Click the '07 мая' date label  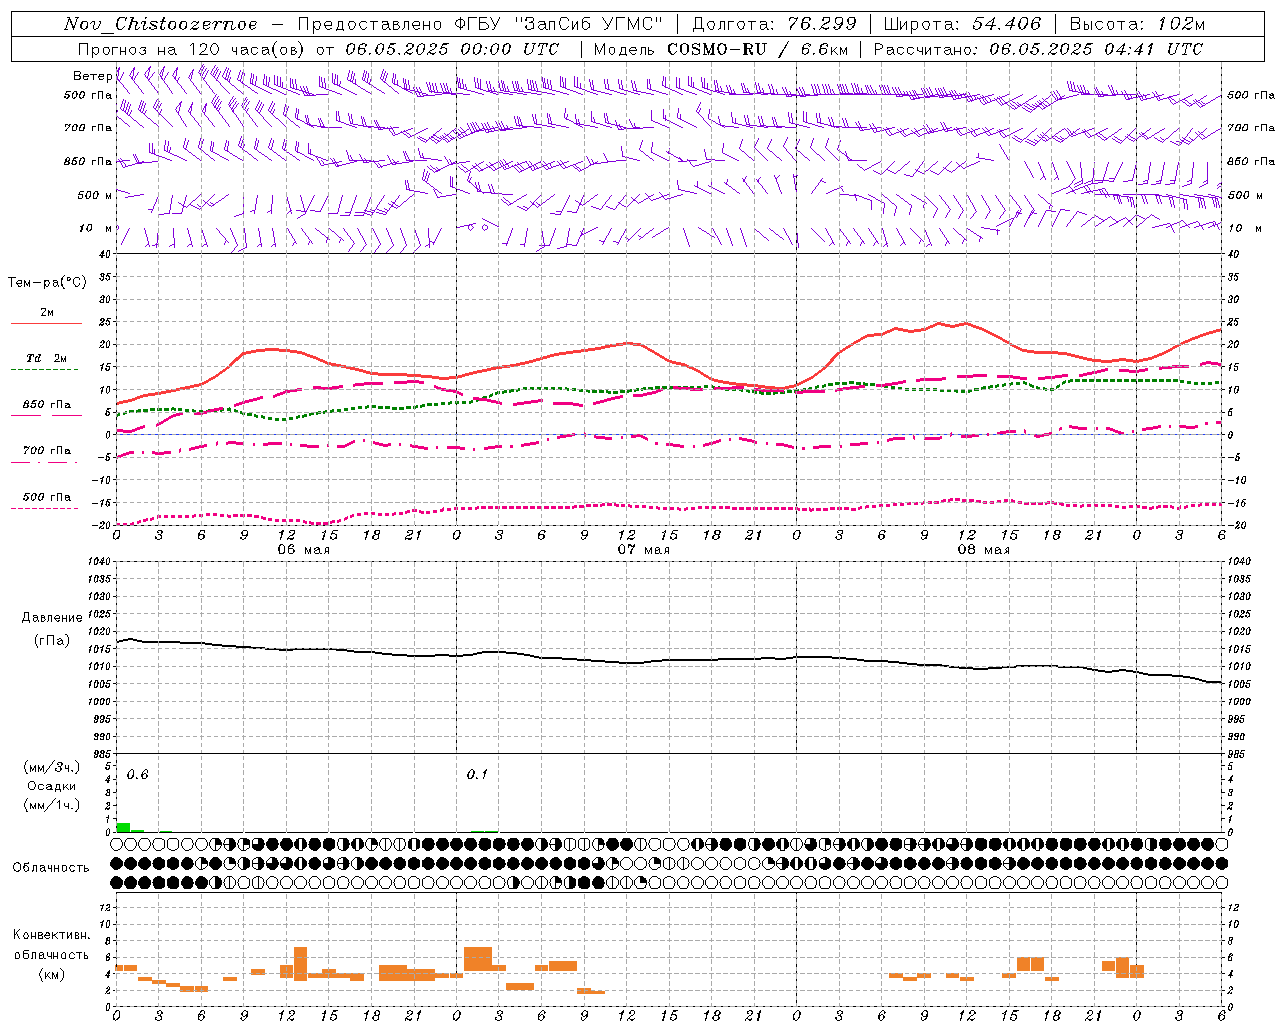(x=643, y=550)
